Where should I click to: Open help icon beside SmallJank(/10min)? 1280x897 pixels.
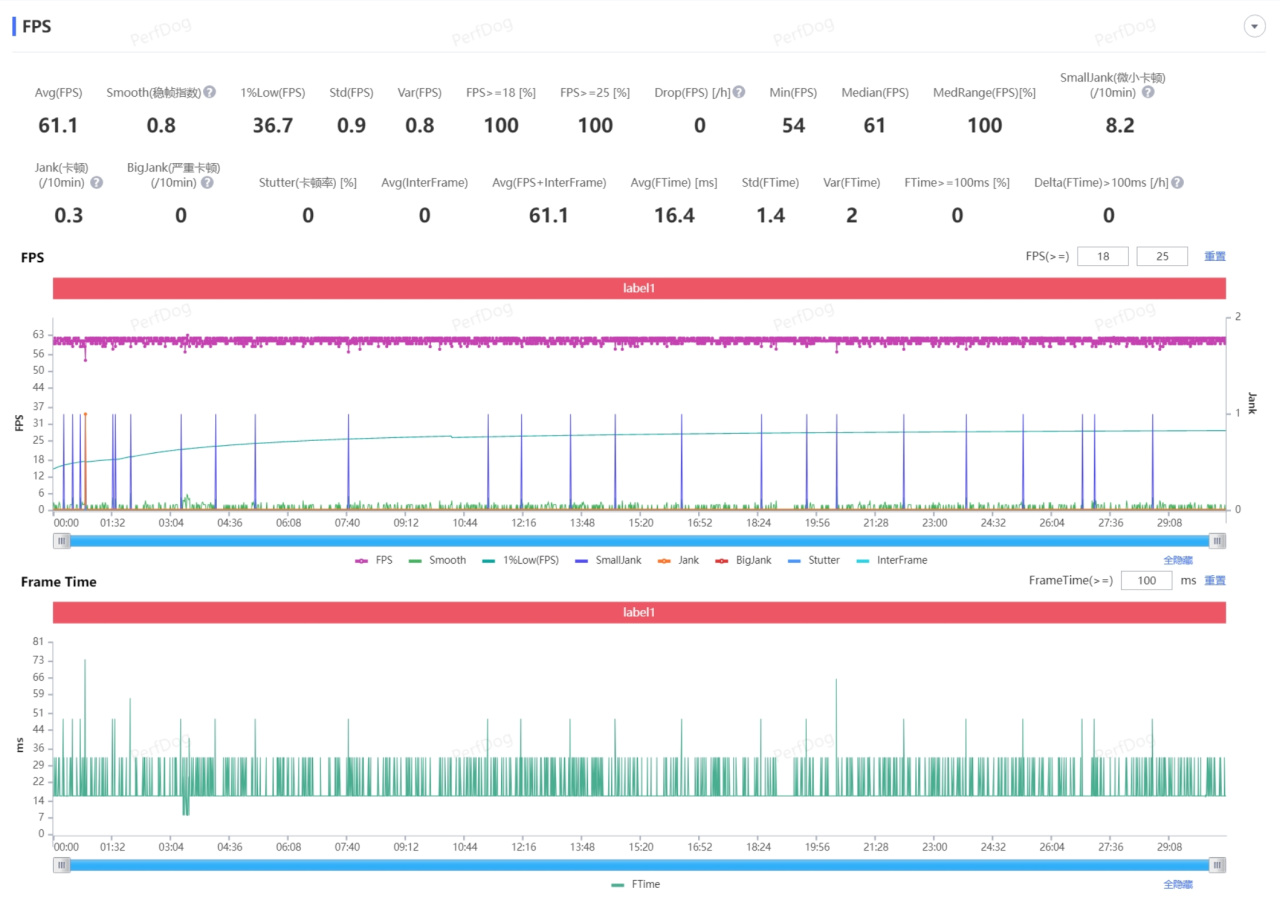point(1148,92)
